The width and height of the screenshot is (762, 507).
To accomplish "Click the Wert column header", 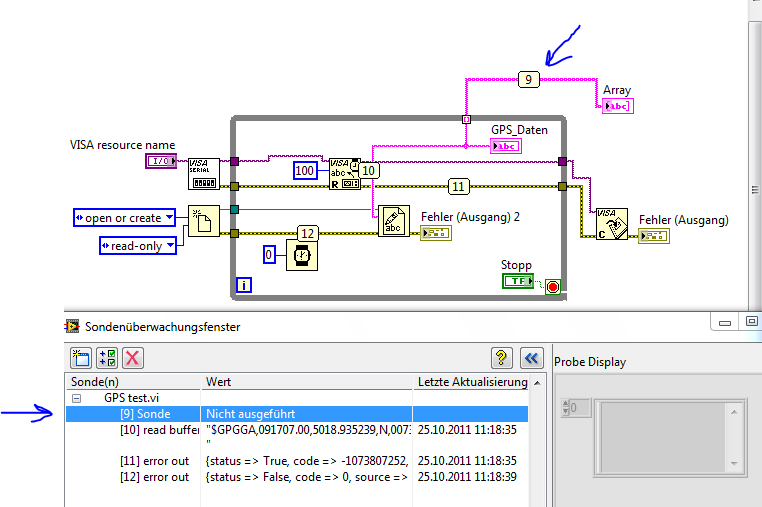I will tap(307, 382).
